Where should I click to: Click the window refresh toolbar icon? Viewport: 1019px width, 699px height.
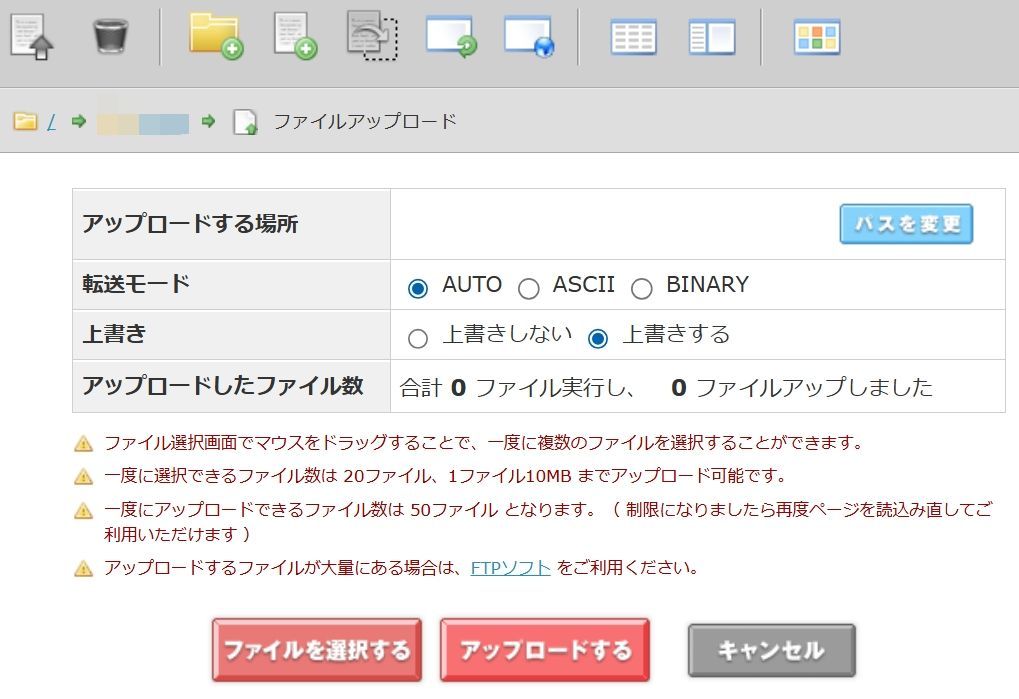point(451,36)
